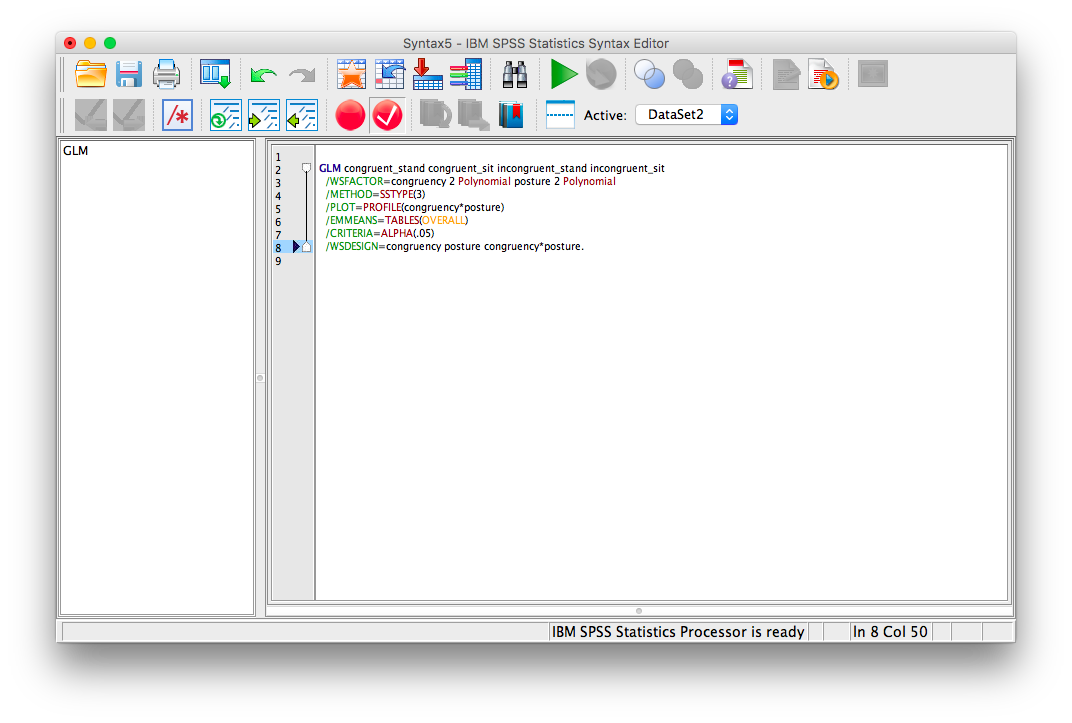Split the editor with the dashed line icon
Screen dimensions: 1072x723
click(x=560, y=115)
